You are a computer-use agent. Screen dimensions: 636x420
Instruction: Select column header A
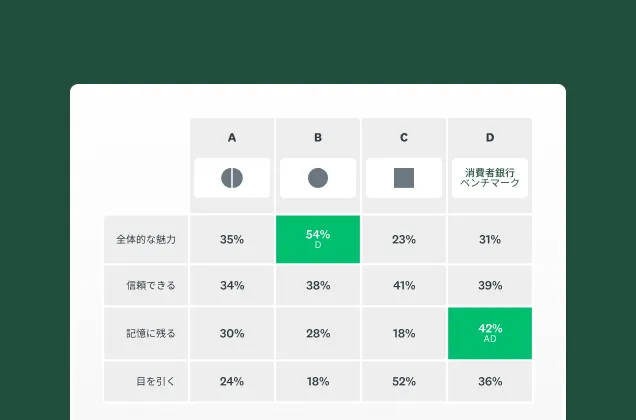point(232,137)
